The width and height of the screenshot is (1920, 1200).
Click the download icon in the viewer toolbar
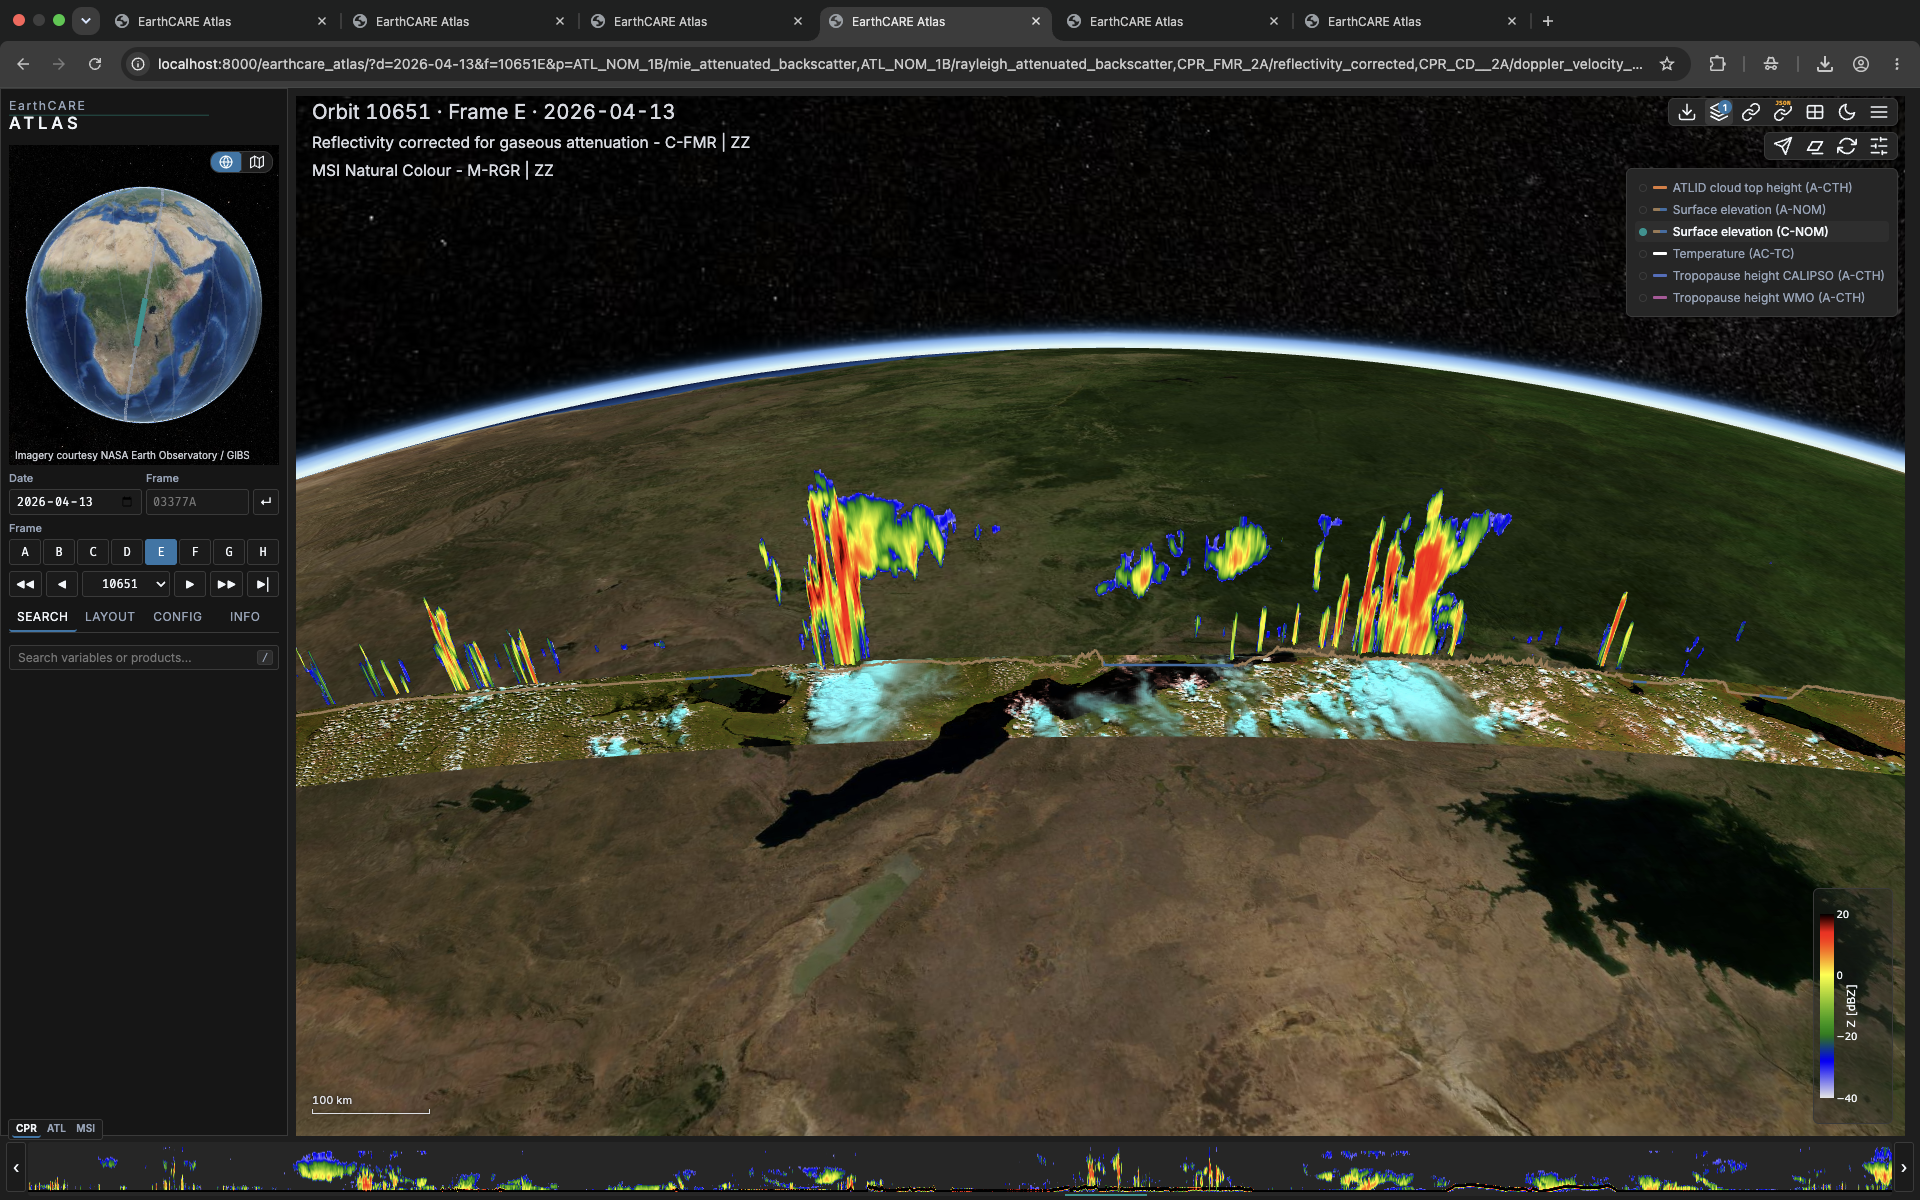1687,113
